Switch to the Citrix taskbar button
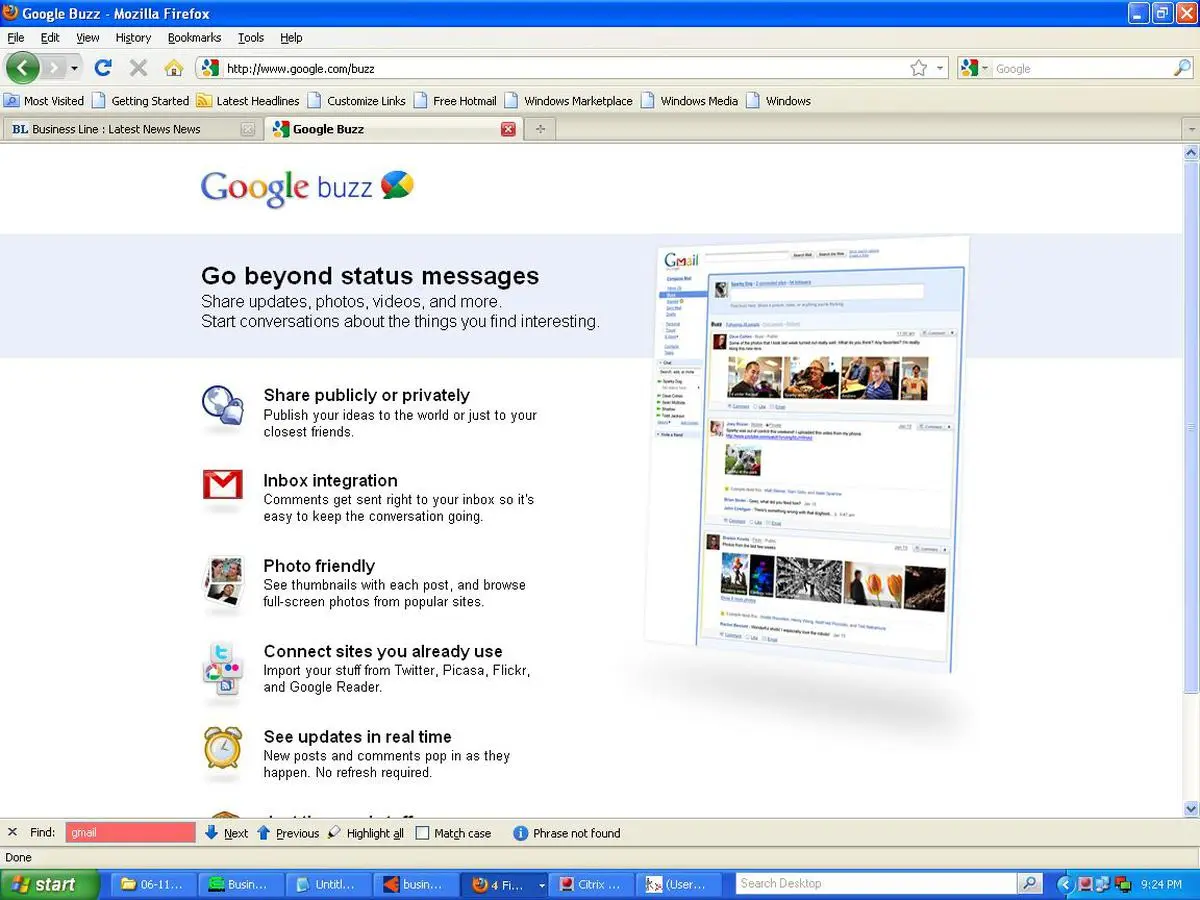The height and width of the screenshot is (900, 1200). point(593,884)
